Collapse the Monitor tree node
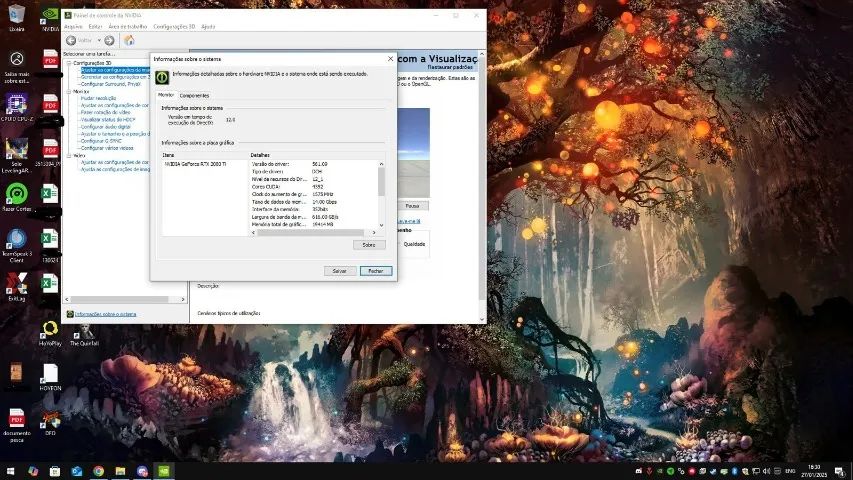This screenshot has width=853, height=480. click(x=69, y=91)
